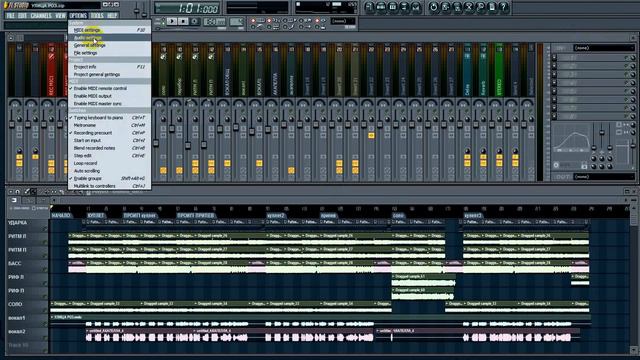This screenshot has width=640, height=360.
Task: Toggle Recording precount option
Action: point(109,133)
